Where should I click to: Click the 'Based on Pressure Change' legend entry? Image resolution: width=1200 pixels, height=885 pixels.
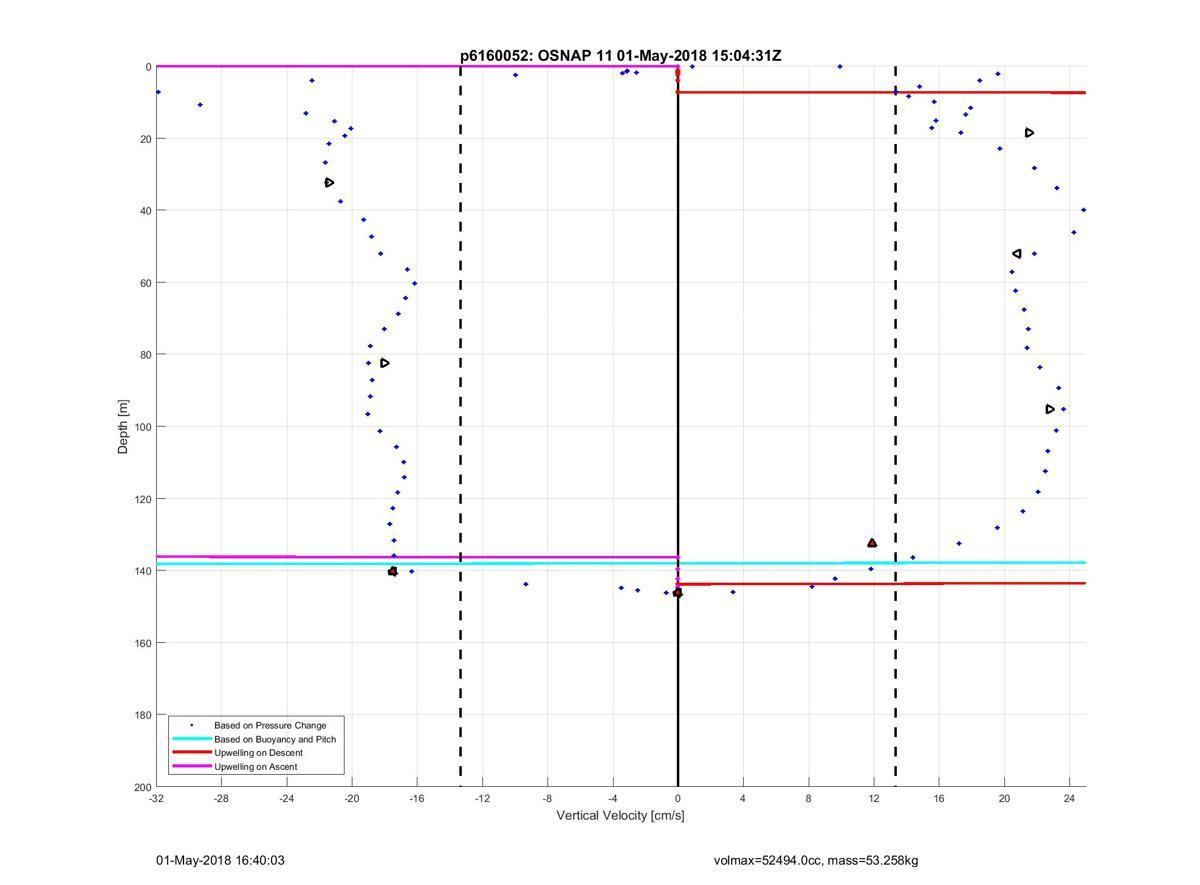pyautogui.click(x=270, y=725)
